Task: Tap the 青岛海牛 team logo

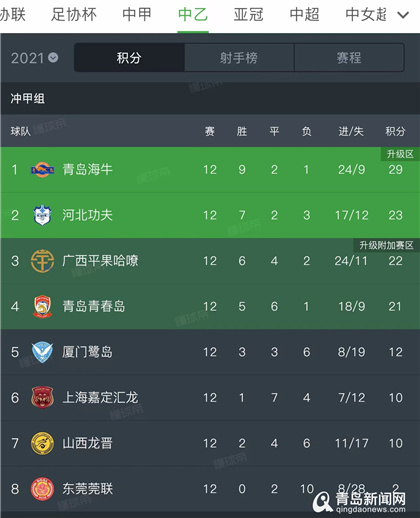Action: (42, 170)
